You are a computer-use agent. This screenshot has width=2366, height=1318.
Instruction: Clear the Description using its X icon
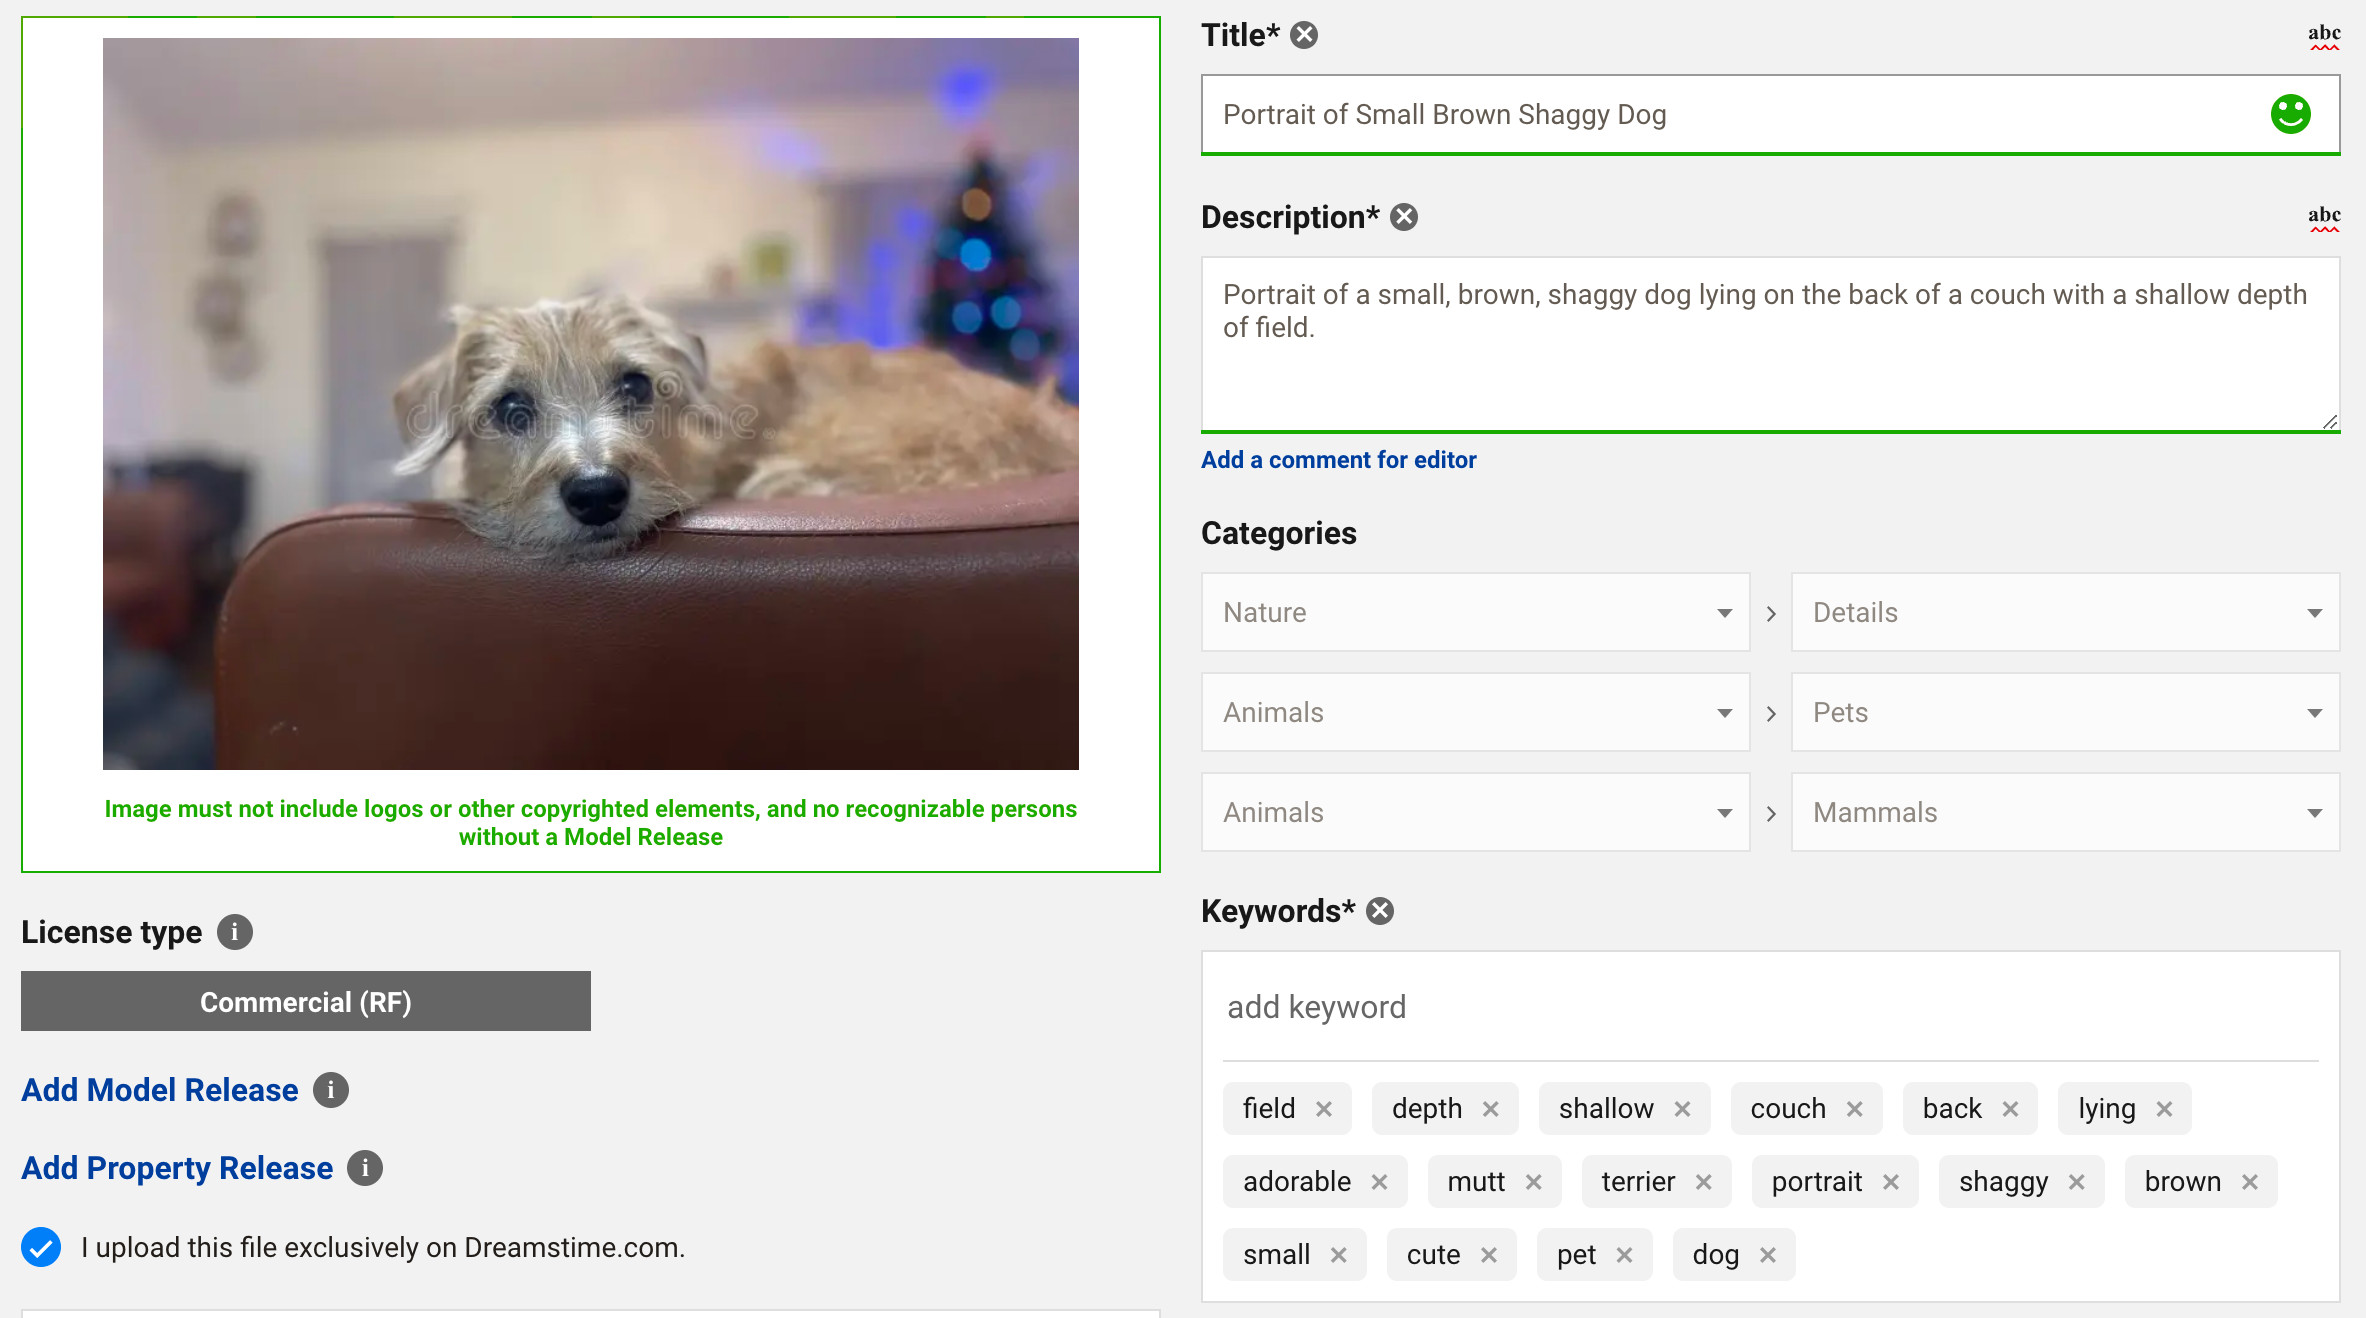tap(1404, 217)
